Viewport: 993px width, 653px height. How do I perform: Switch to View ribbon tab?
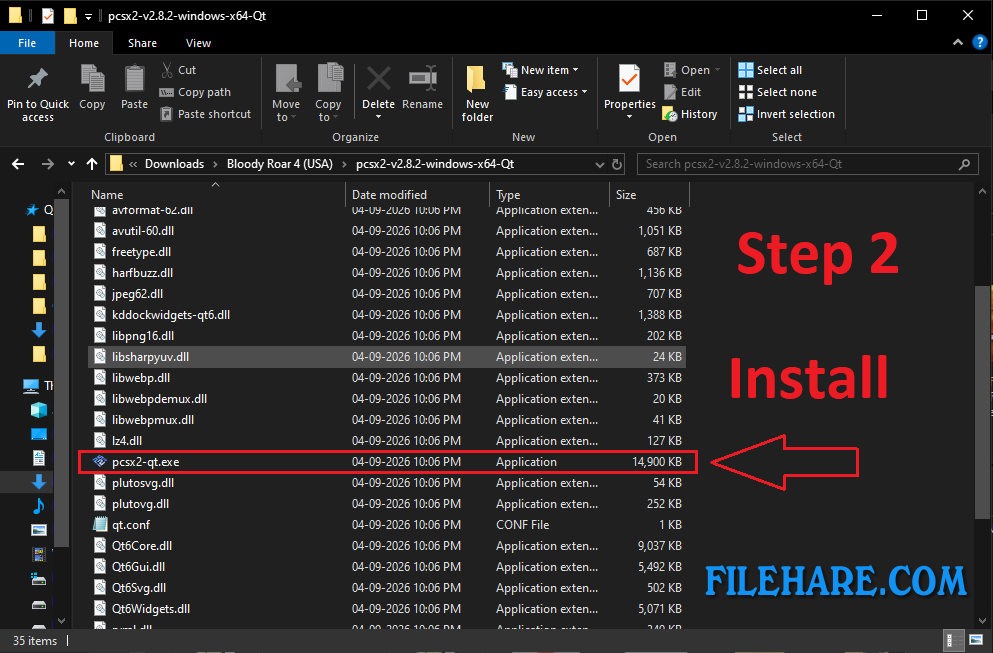(198, 43)
